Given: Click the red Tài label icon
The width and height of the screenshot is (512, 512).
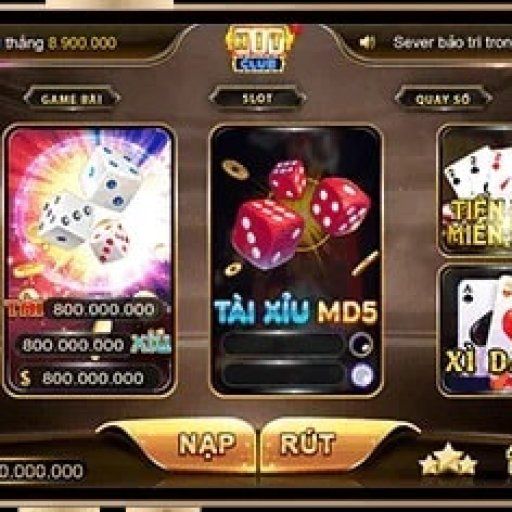Looking at the screenshot, I should point(26,308).
